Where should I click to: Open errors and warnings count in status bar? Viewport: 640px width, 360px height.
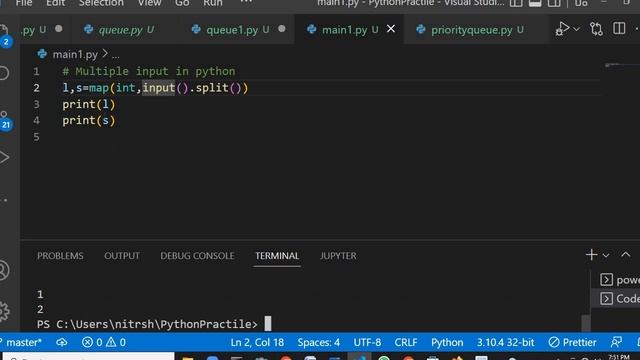104,342
